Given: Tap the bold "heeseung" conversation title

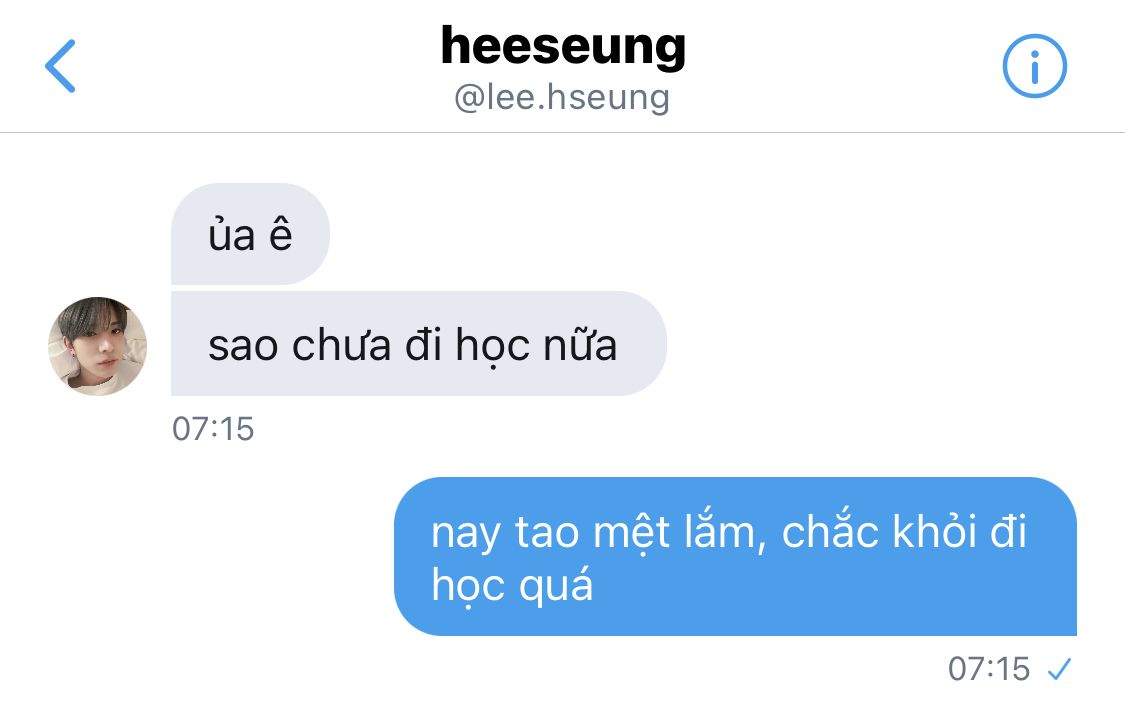Looking at the screenshot, I should tap(563, 46).
